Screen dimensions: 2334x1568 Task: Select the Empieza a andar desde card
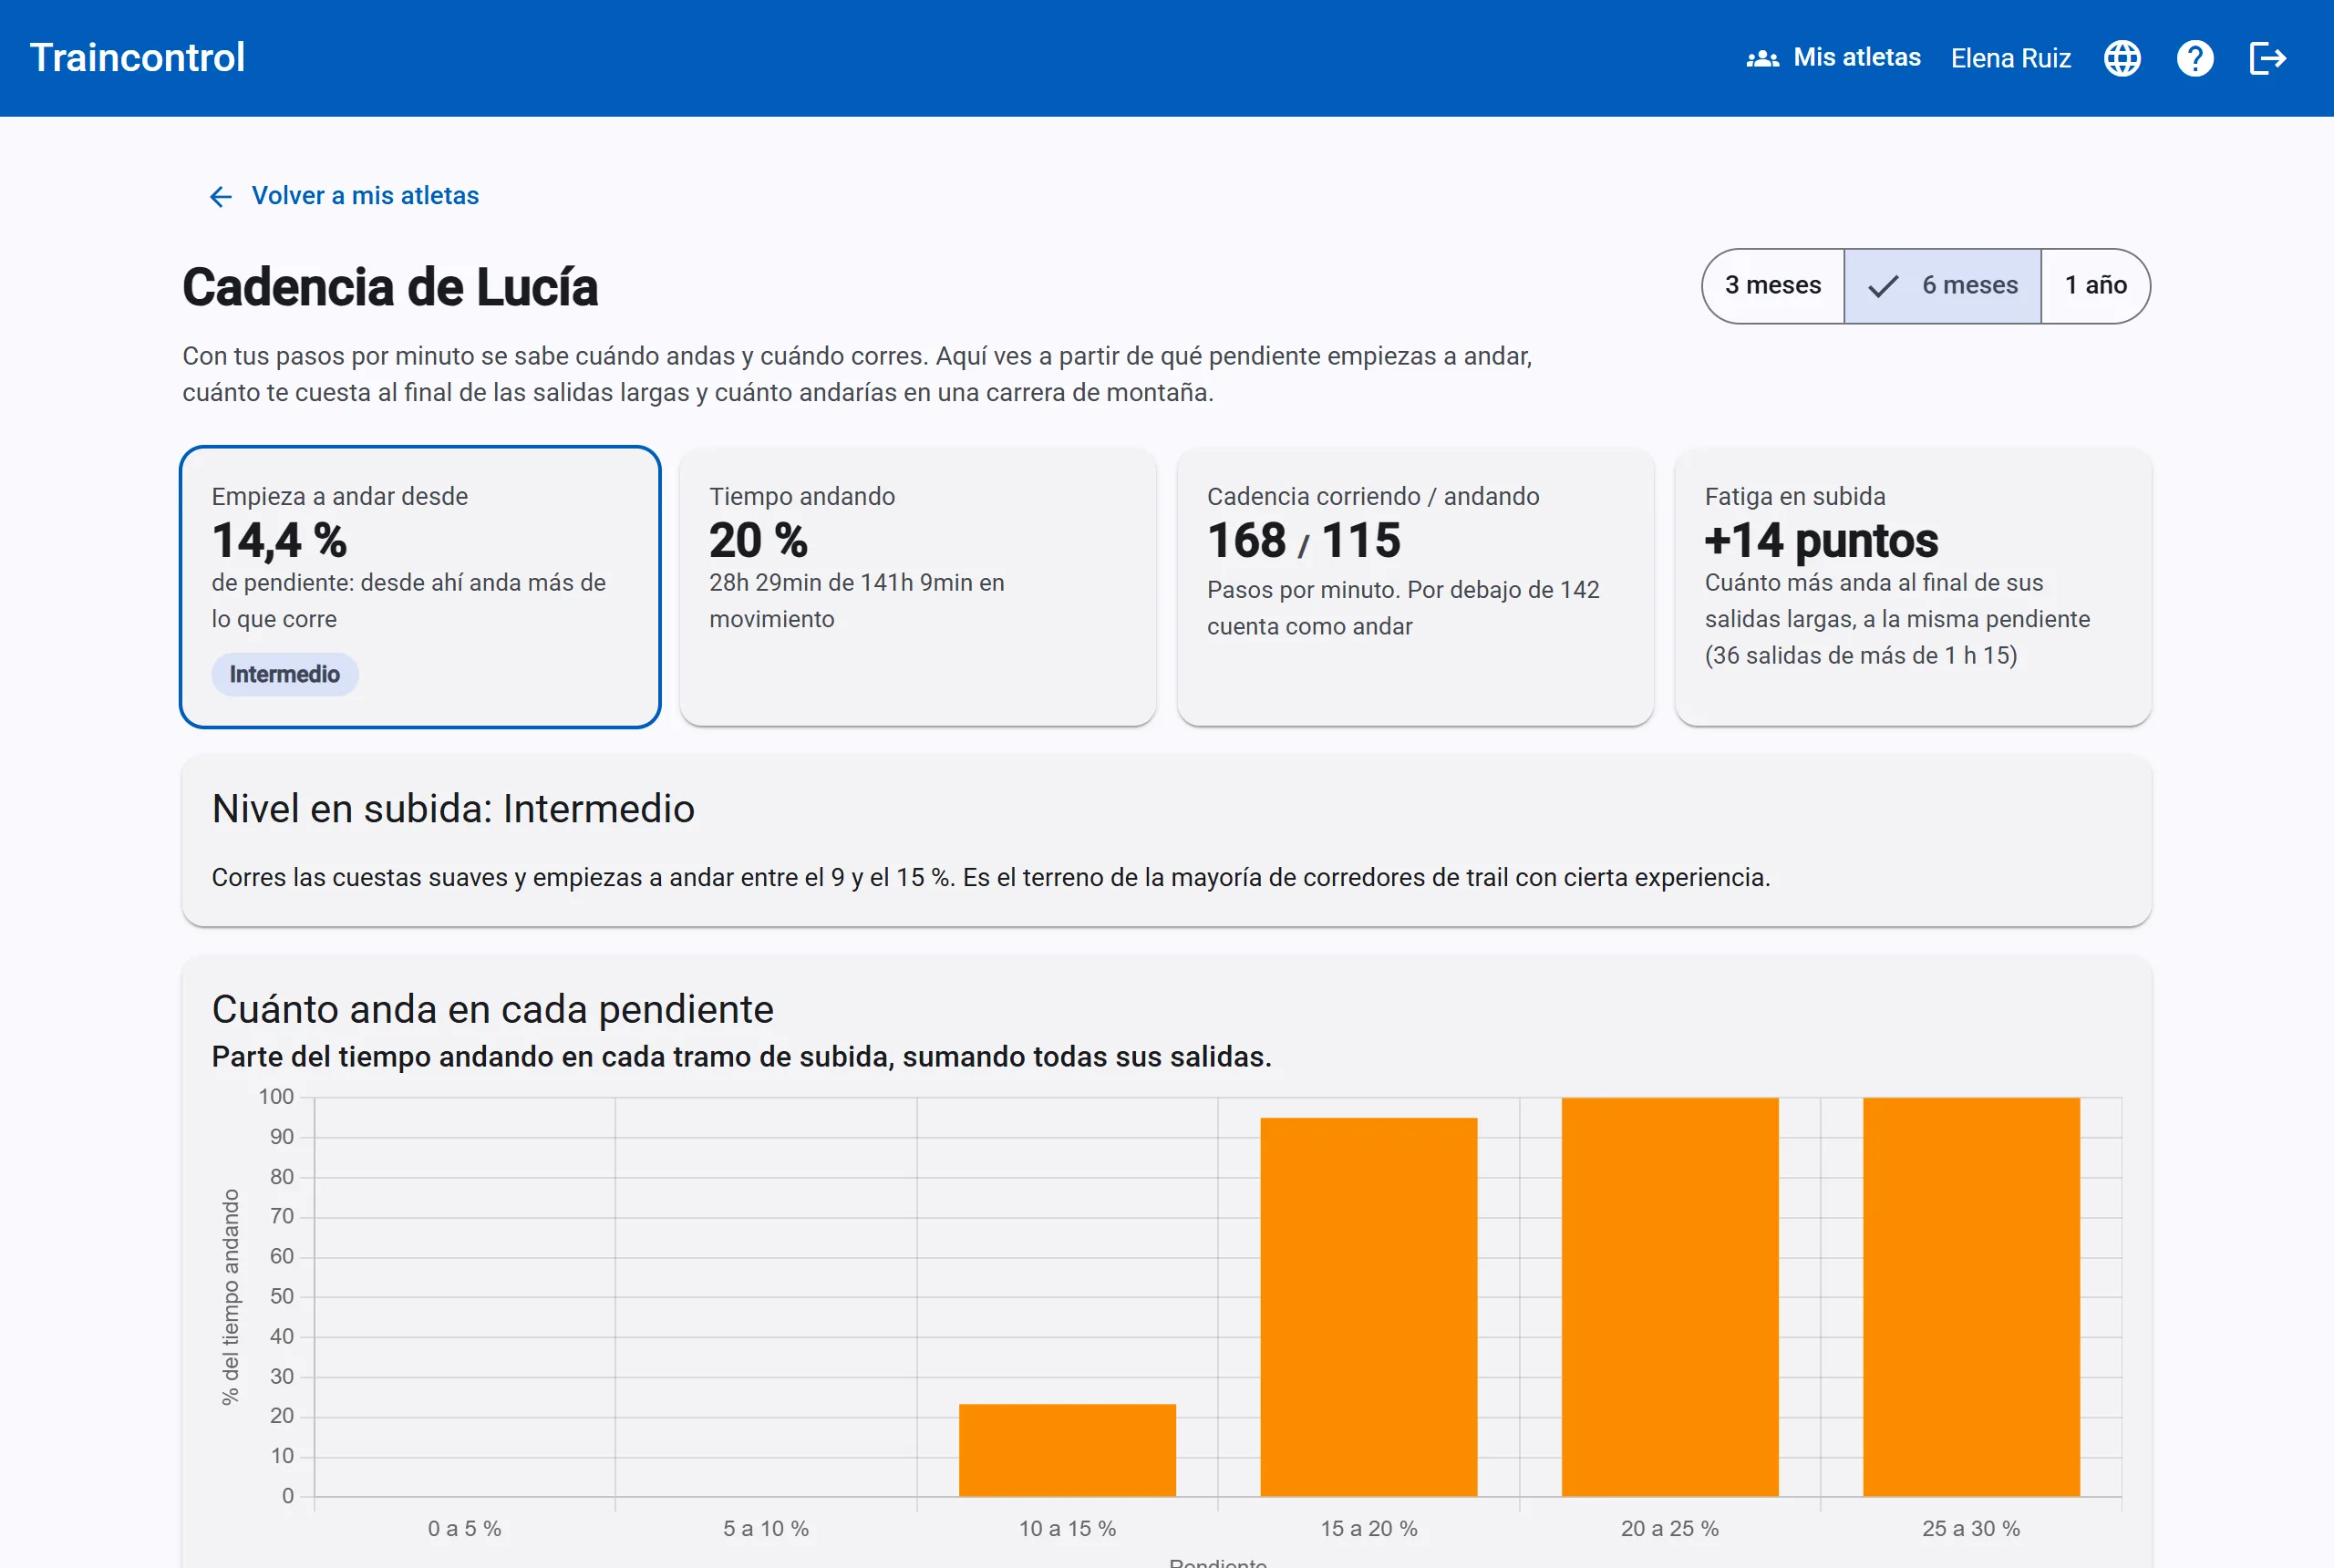tap(420, 587)
